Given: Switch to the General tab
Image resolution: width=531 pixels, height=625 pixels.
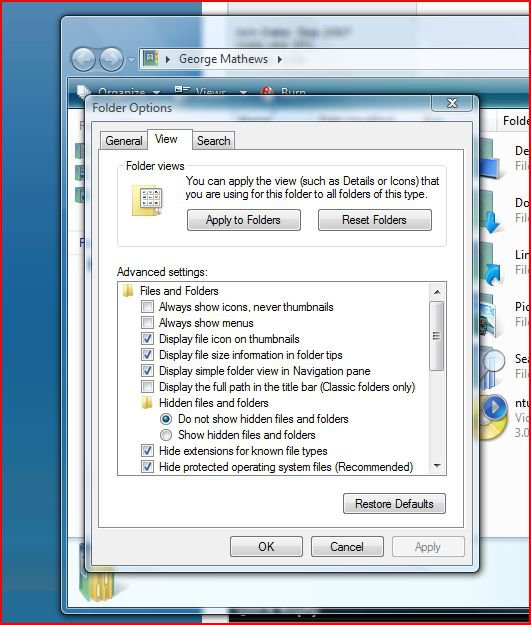Looking at the screenshot, I should 124,141.
